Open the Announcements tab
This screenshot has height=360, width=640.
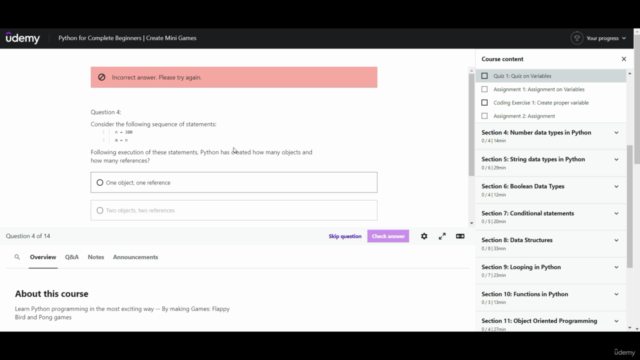[x=136, y=257]
